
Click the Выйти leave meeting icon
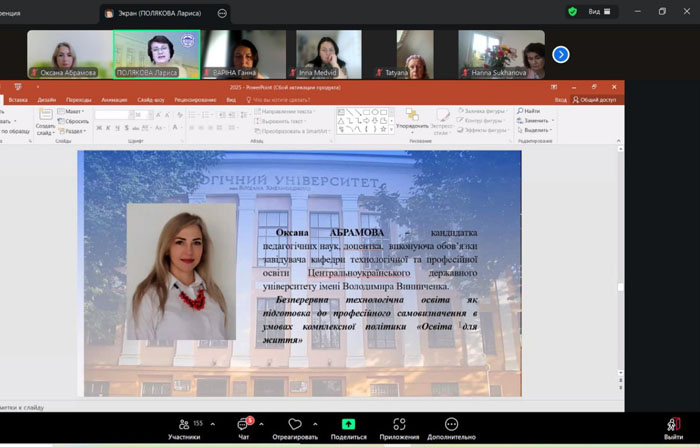pyautogui.click(x=674, y=425)
